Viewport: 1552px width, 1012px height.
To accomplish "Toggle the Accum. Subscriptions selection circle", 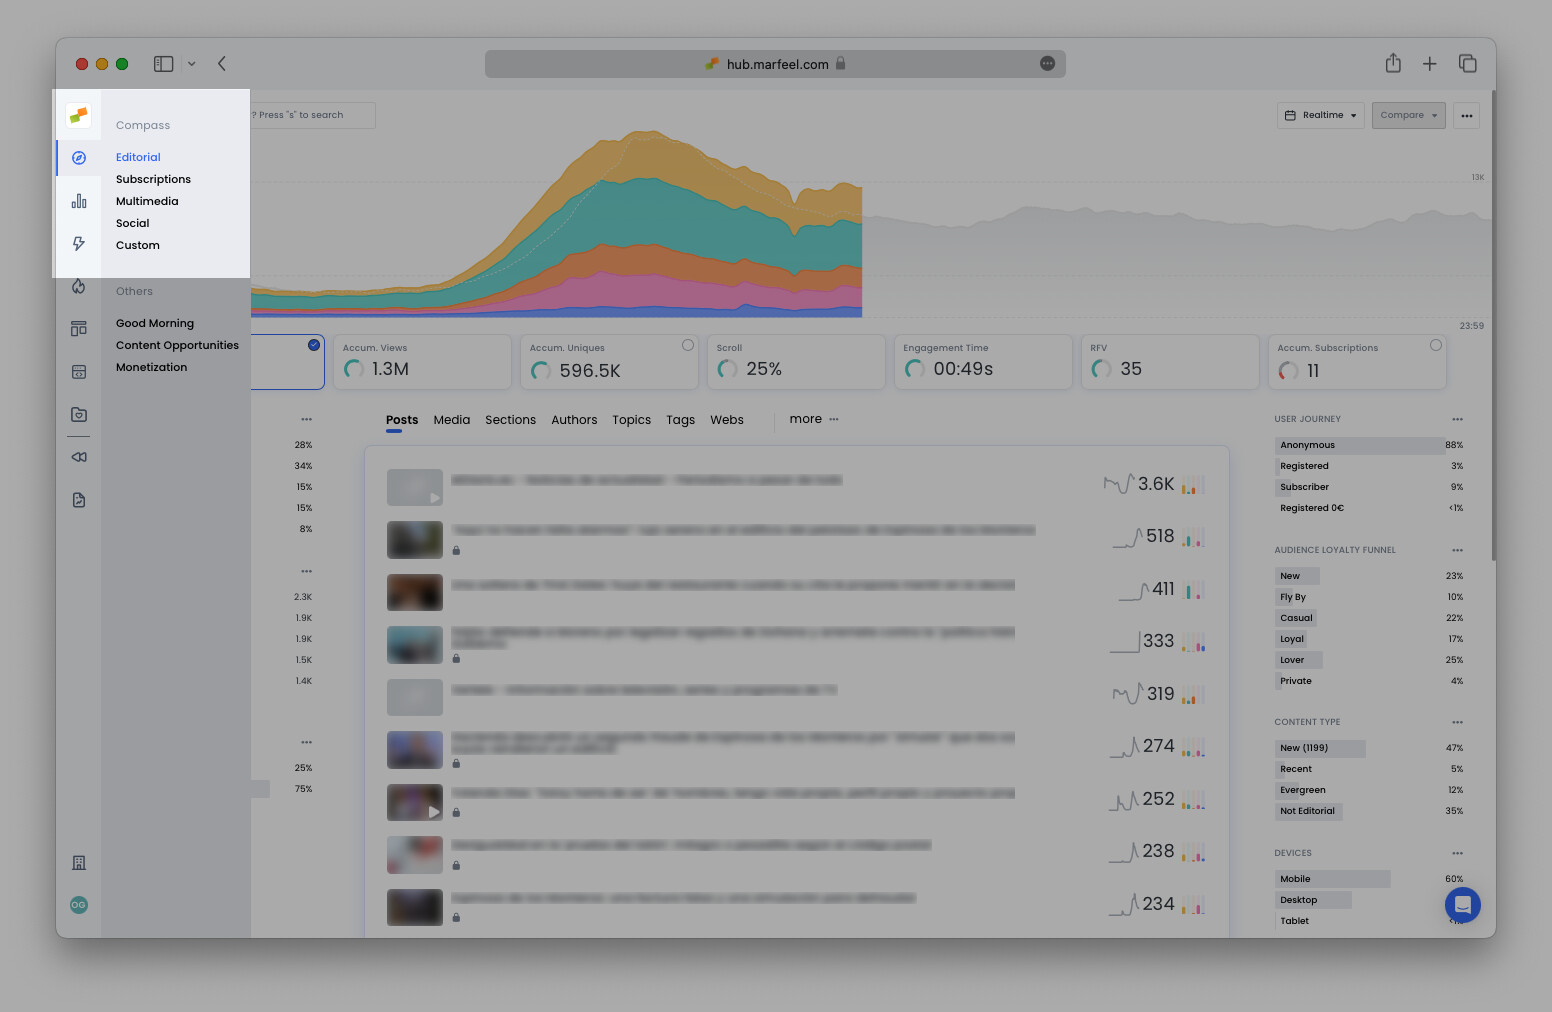I will (1437, 344).
